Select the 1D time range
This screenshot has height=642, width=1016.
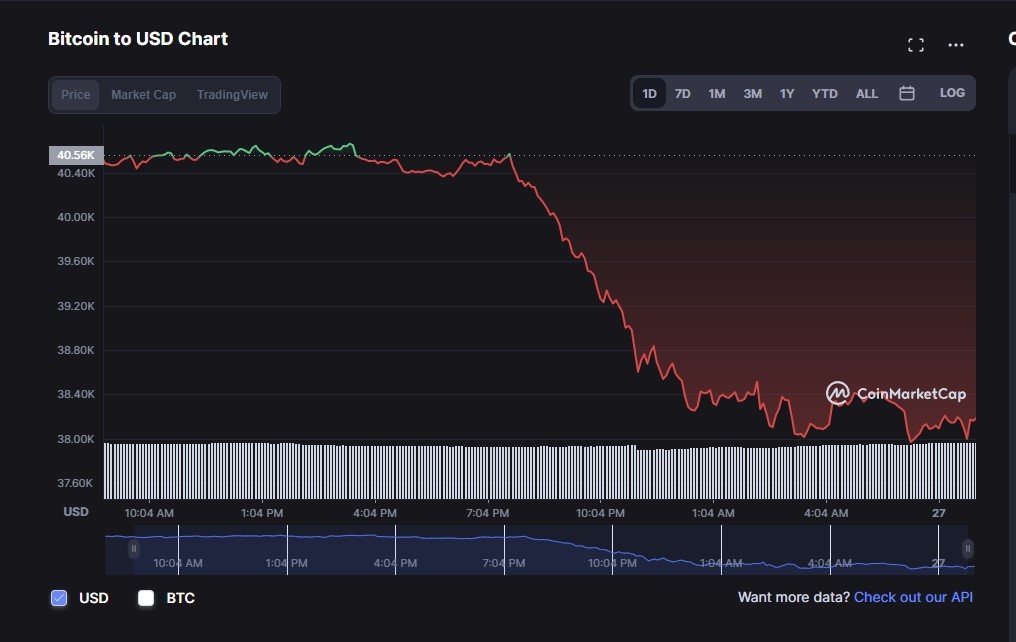pos(649,94)
